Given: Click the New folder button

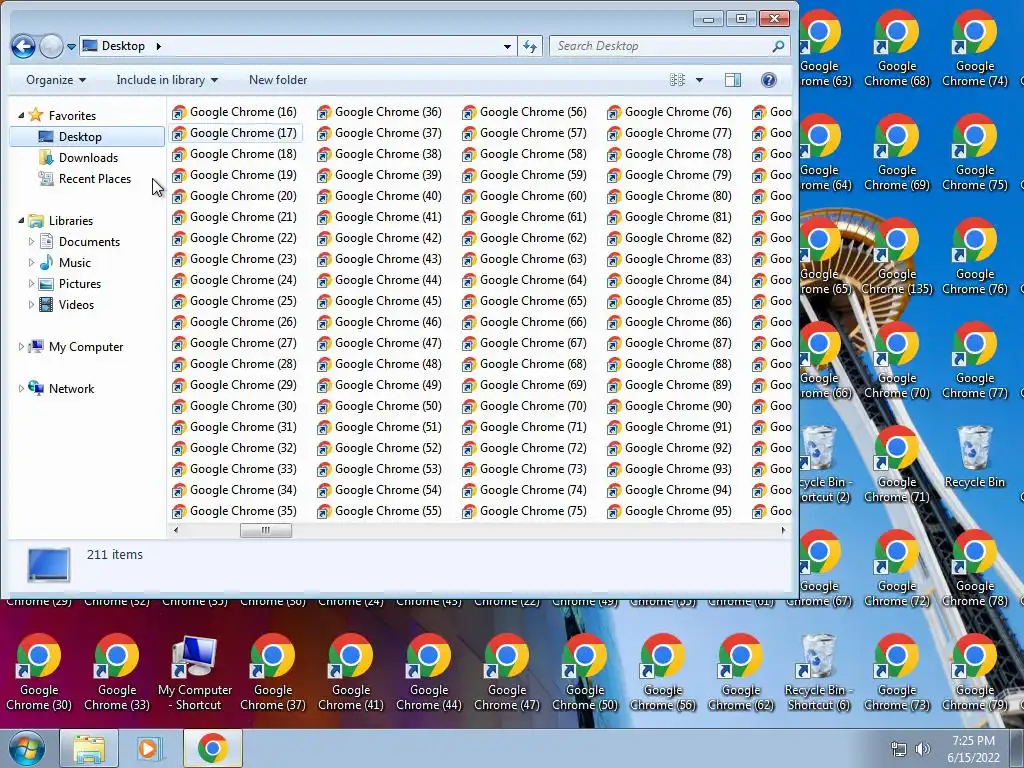Looking at the screenshot, I should click(x=278, y=80).
